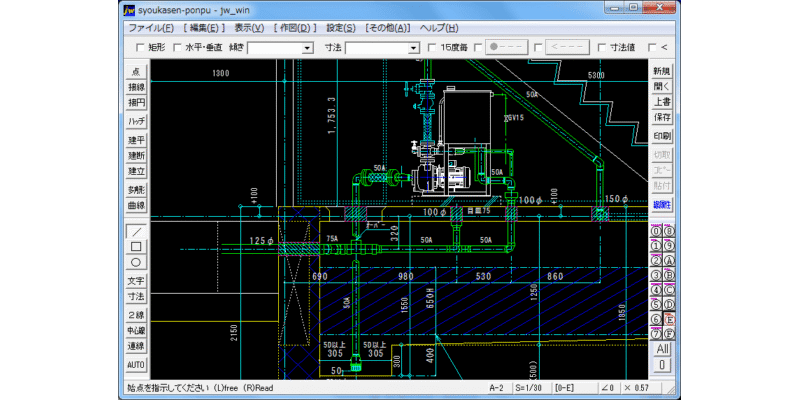Click the 多角形 polygon button
This screenshot has height=400, width=800.
click(136, 190)
